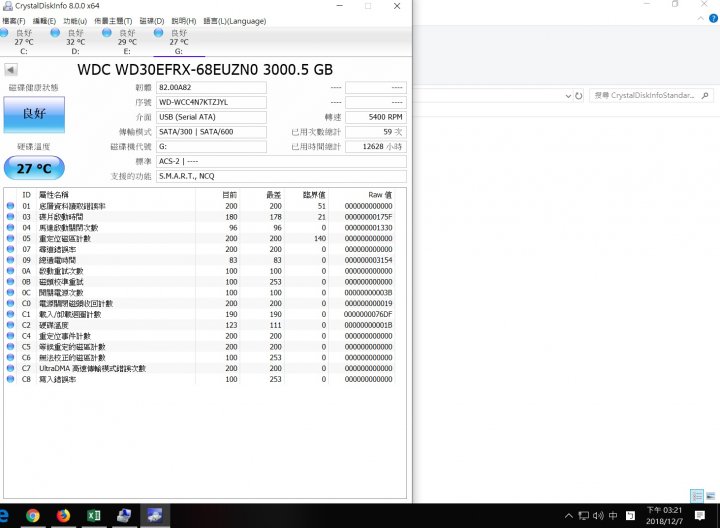
Task: Click status dot for attribute C4
Action: tap(11, 336)
